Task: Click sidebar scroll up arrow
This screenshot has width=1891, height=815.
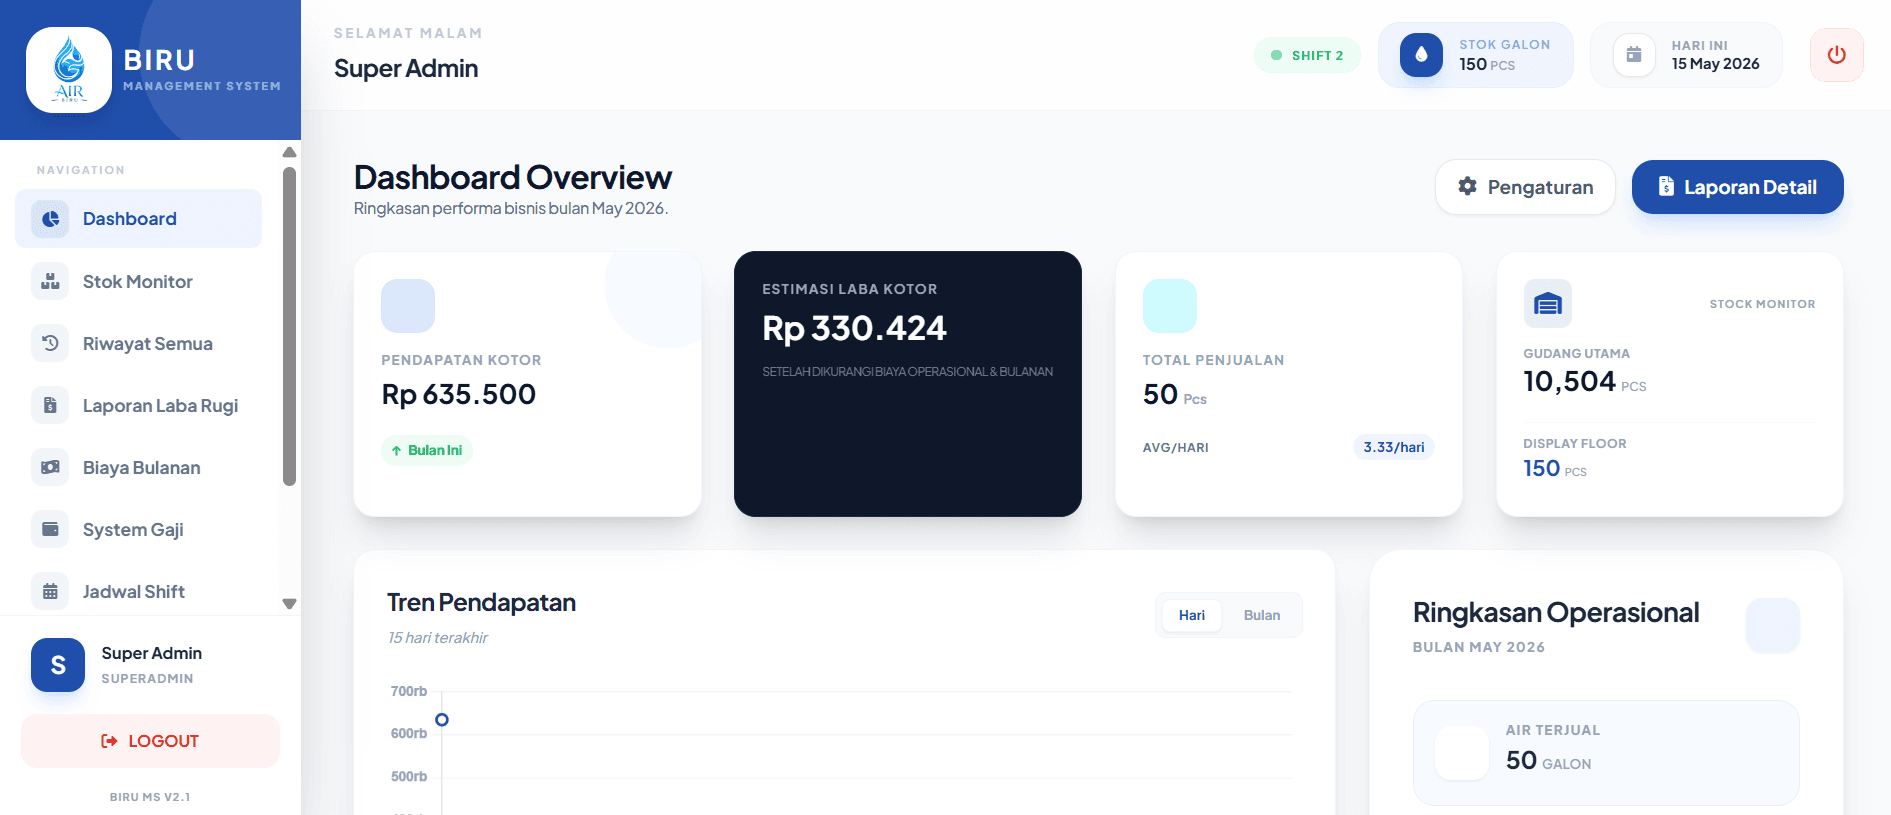Action: click(x=289, y=152)
